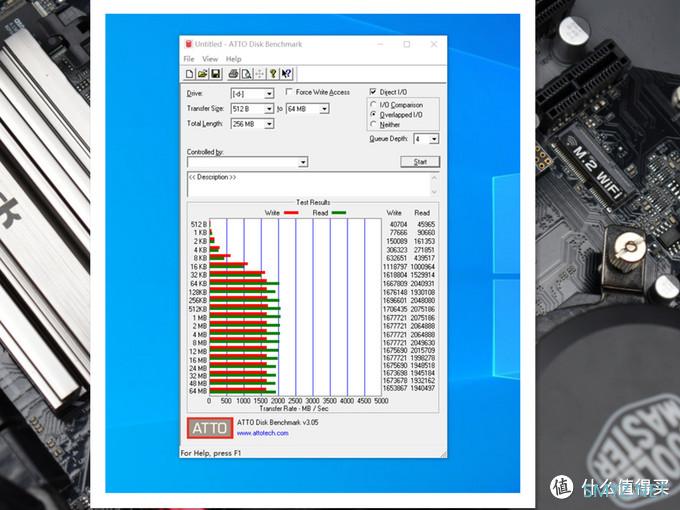Open the Queue Depth dropdown
Image resolution: width=680 pixels, height=510 pixels.
(434, 139)
